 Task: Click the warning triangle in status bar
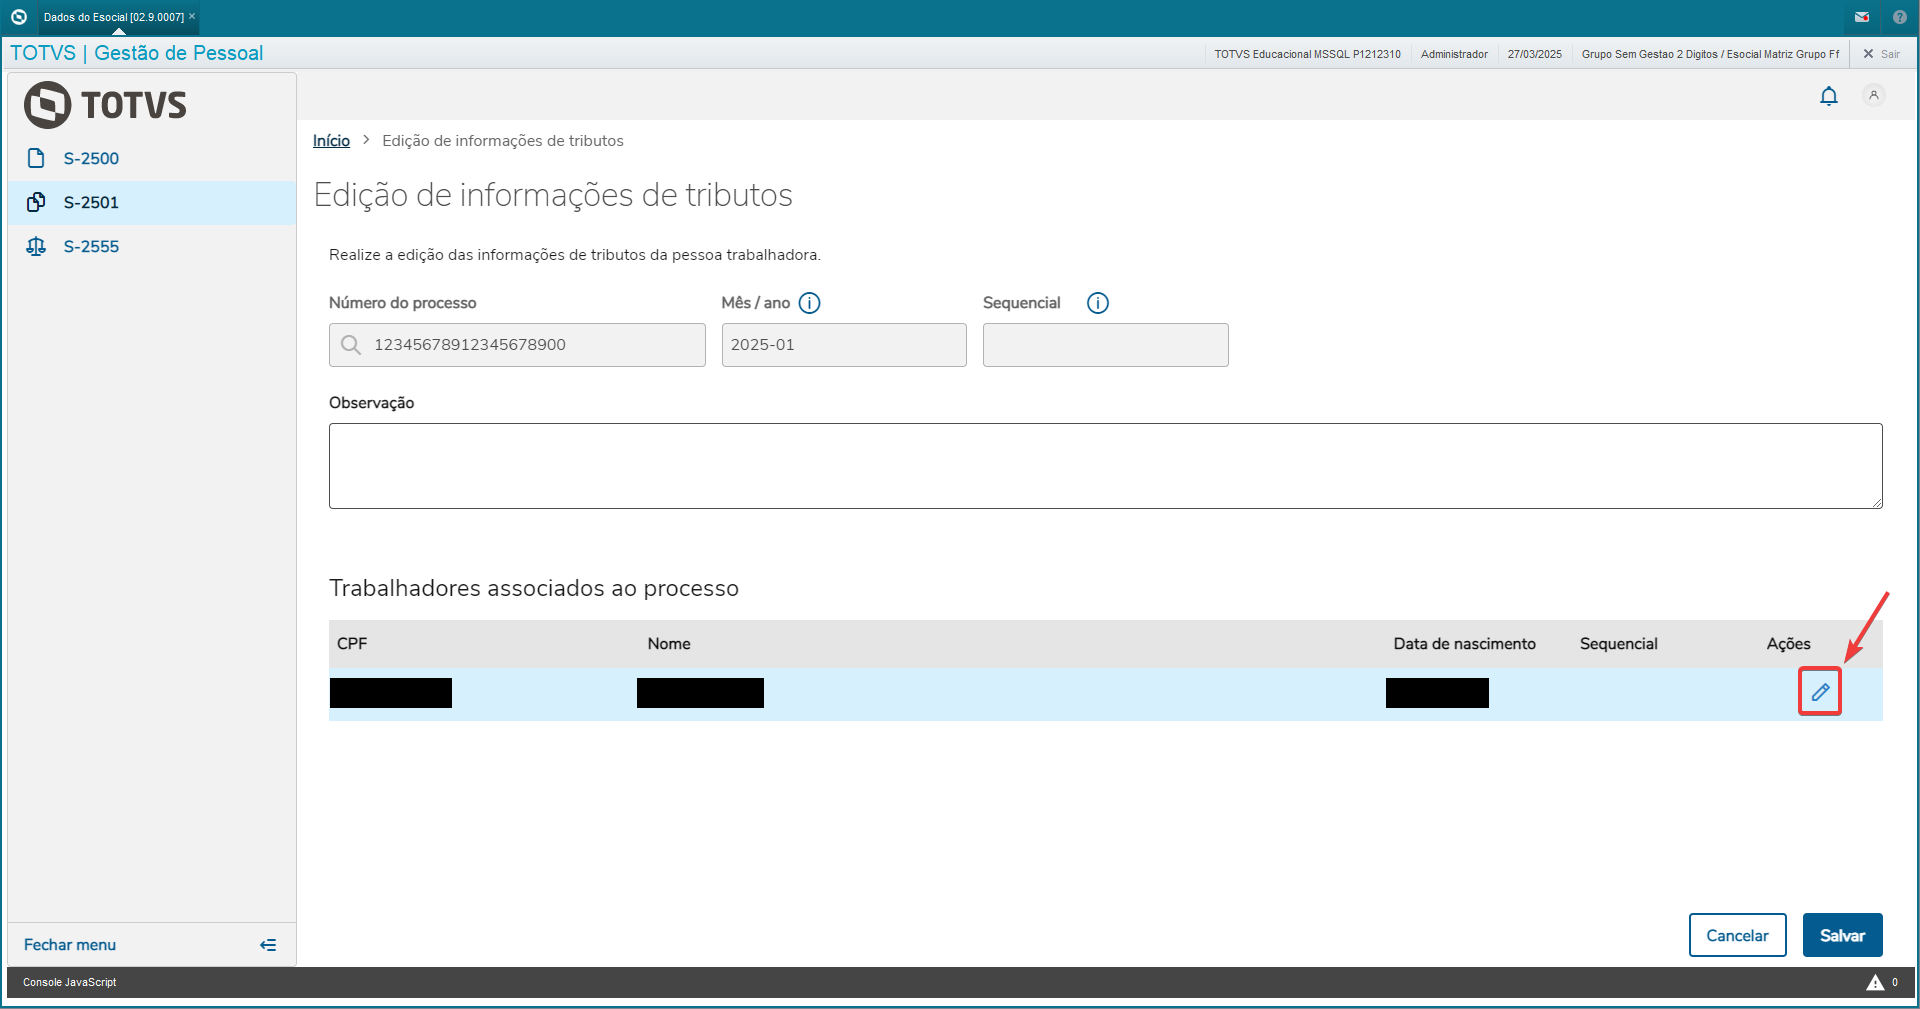1874,982
